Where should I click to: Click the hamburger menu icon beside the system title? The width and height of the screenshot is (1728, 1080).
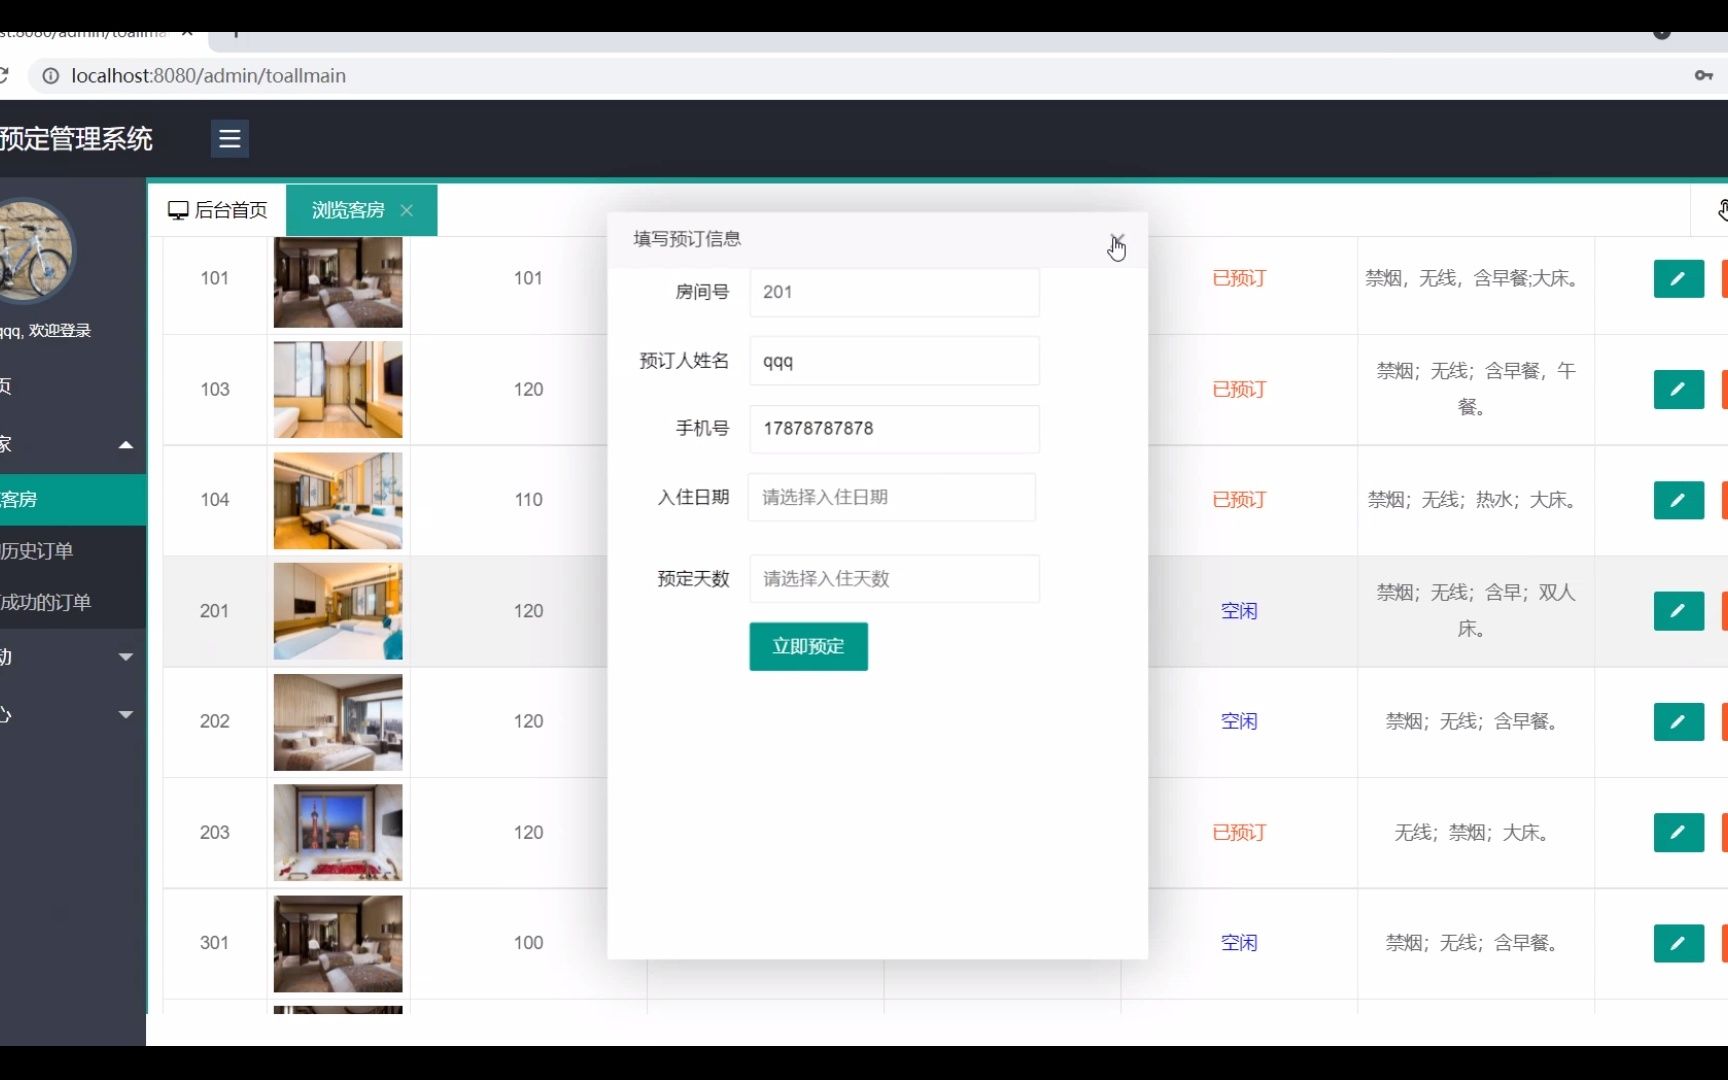coord(229,138)
